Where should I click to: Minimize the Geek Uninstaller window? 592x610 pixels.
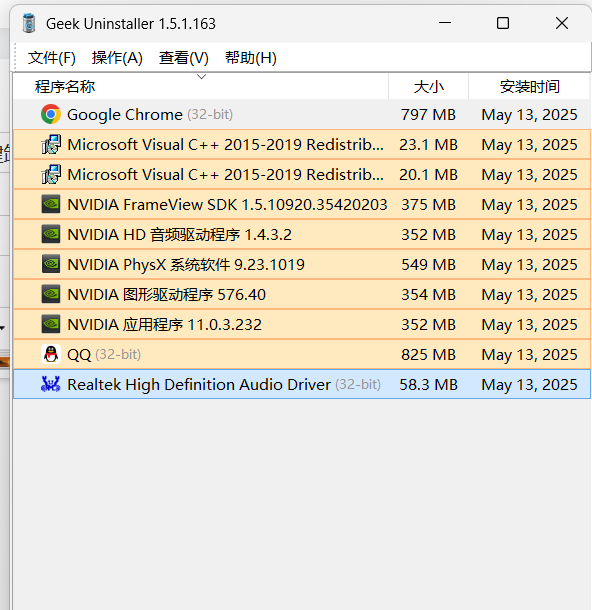pyautogui.click(x=445, y=23)
